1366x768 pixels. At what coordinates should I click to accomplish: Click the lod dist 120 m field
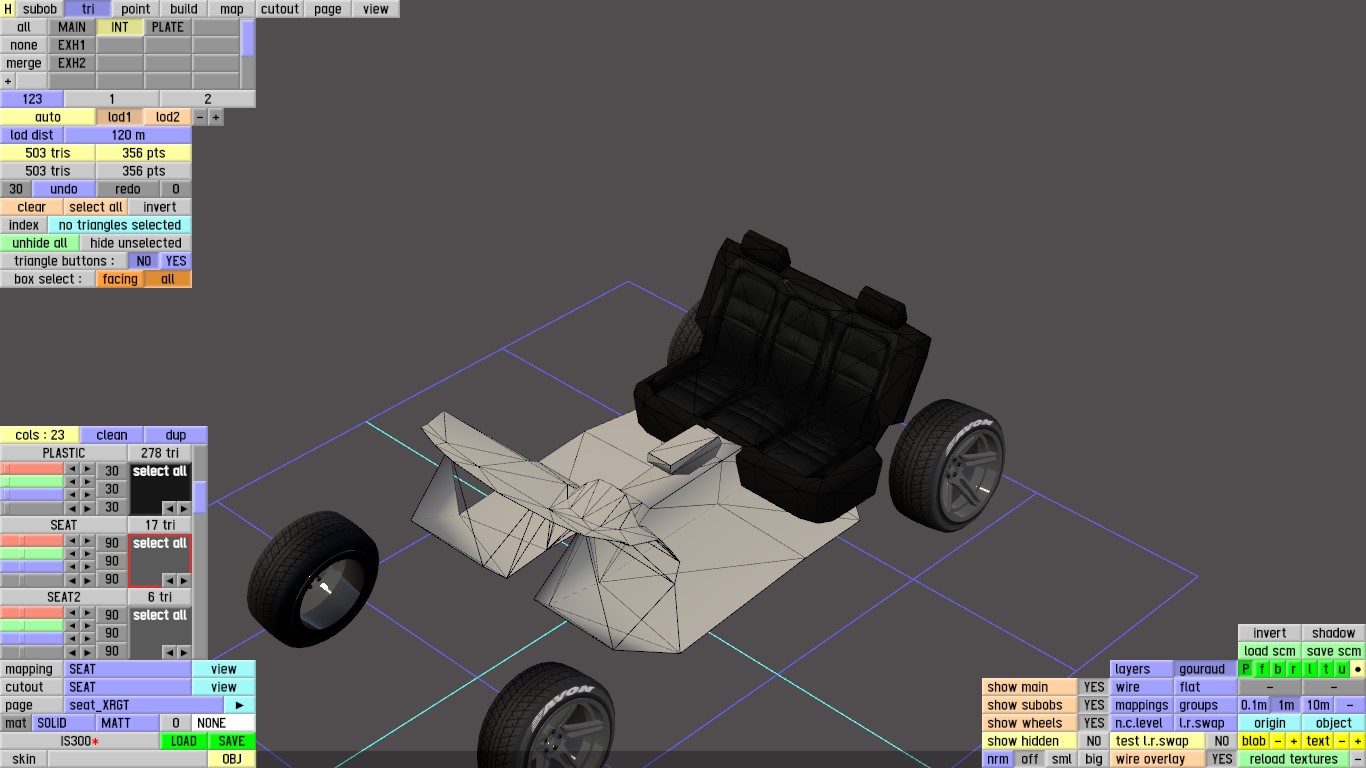click(x=128, y=135)
